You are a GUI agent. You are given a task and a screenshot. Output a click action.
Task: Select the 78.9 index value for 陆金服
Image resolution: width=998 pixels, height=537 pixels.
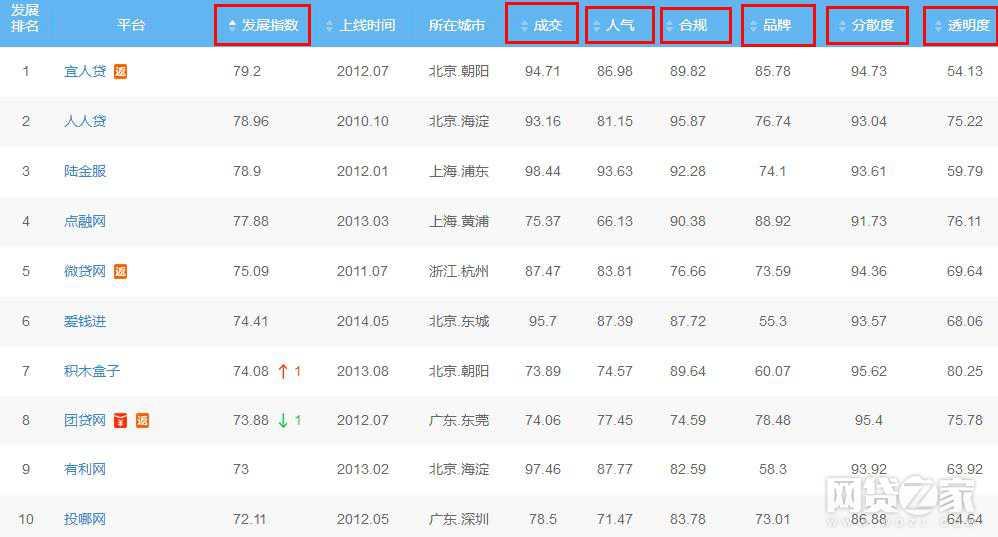click(247, 171)
